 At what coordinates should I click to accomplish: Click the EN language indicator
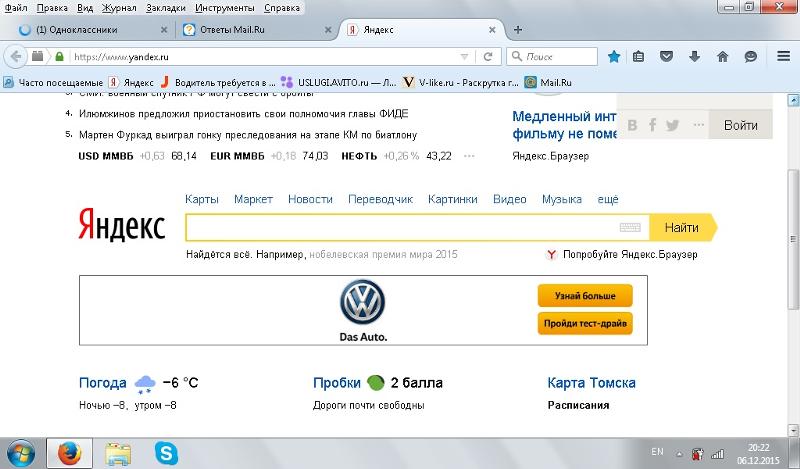pyautogui.click(x=657, y=452)
